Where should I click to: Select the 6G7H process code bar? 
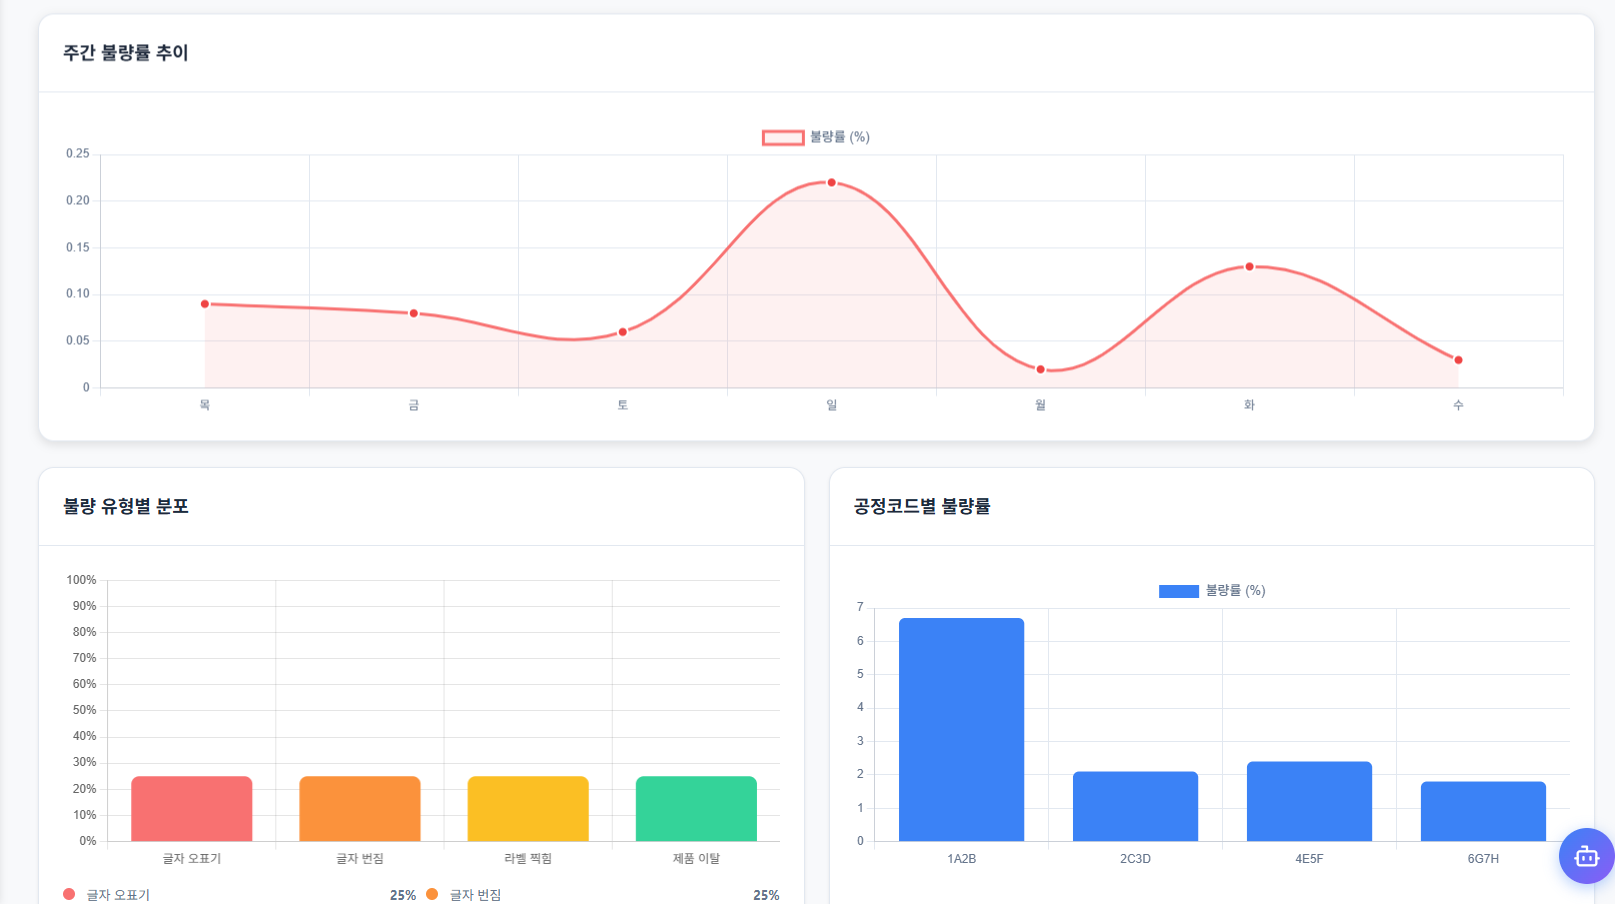pyautogui.click(x=1483, y=811)
